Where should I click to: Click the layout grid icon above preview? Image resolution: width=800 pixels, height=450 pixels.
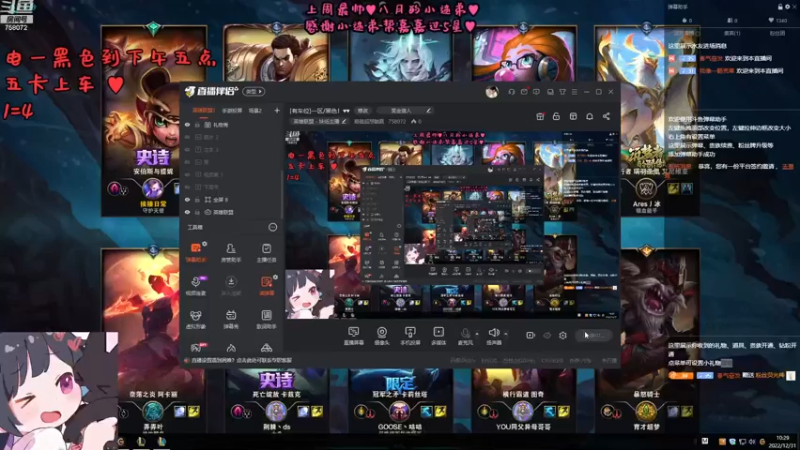tap(573, 116)
